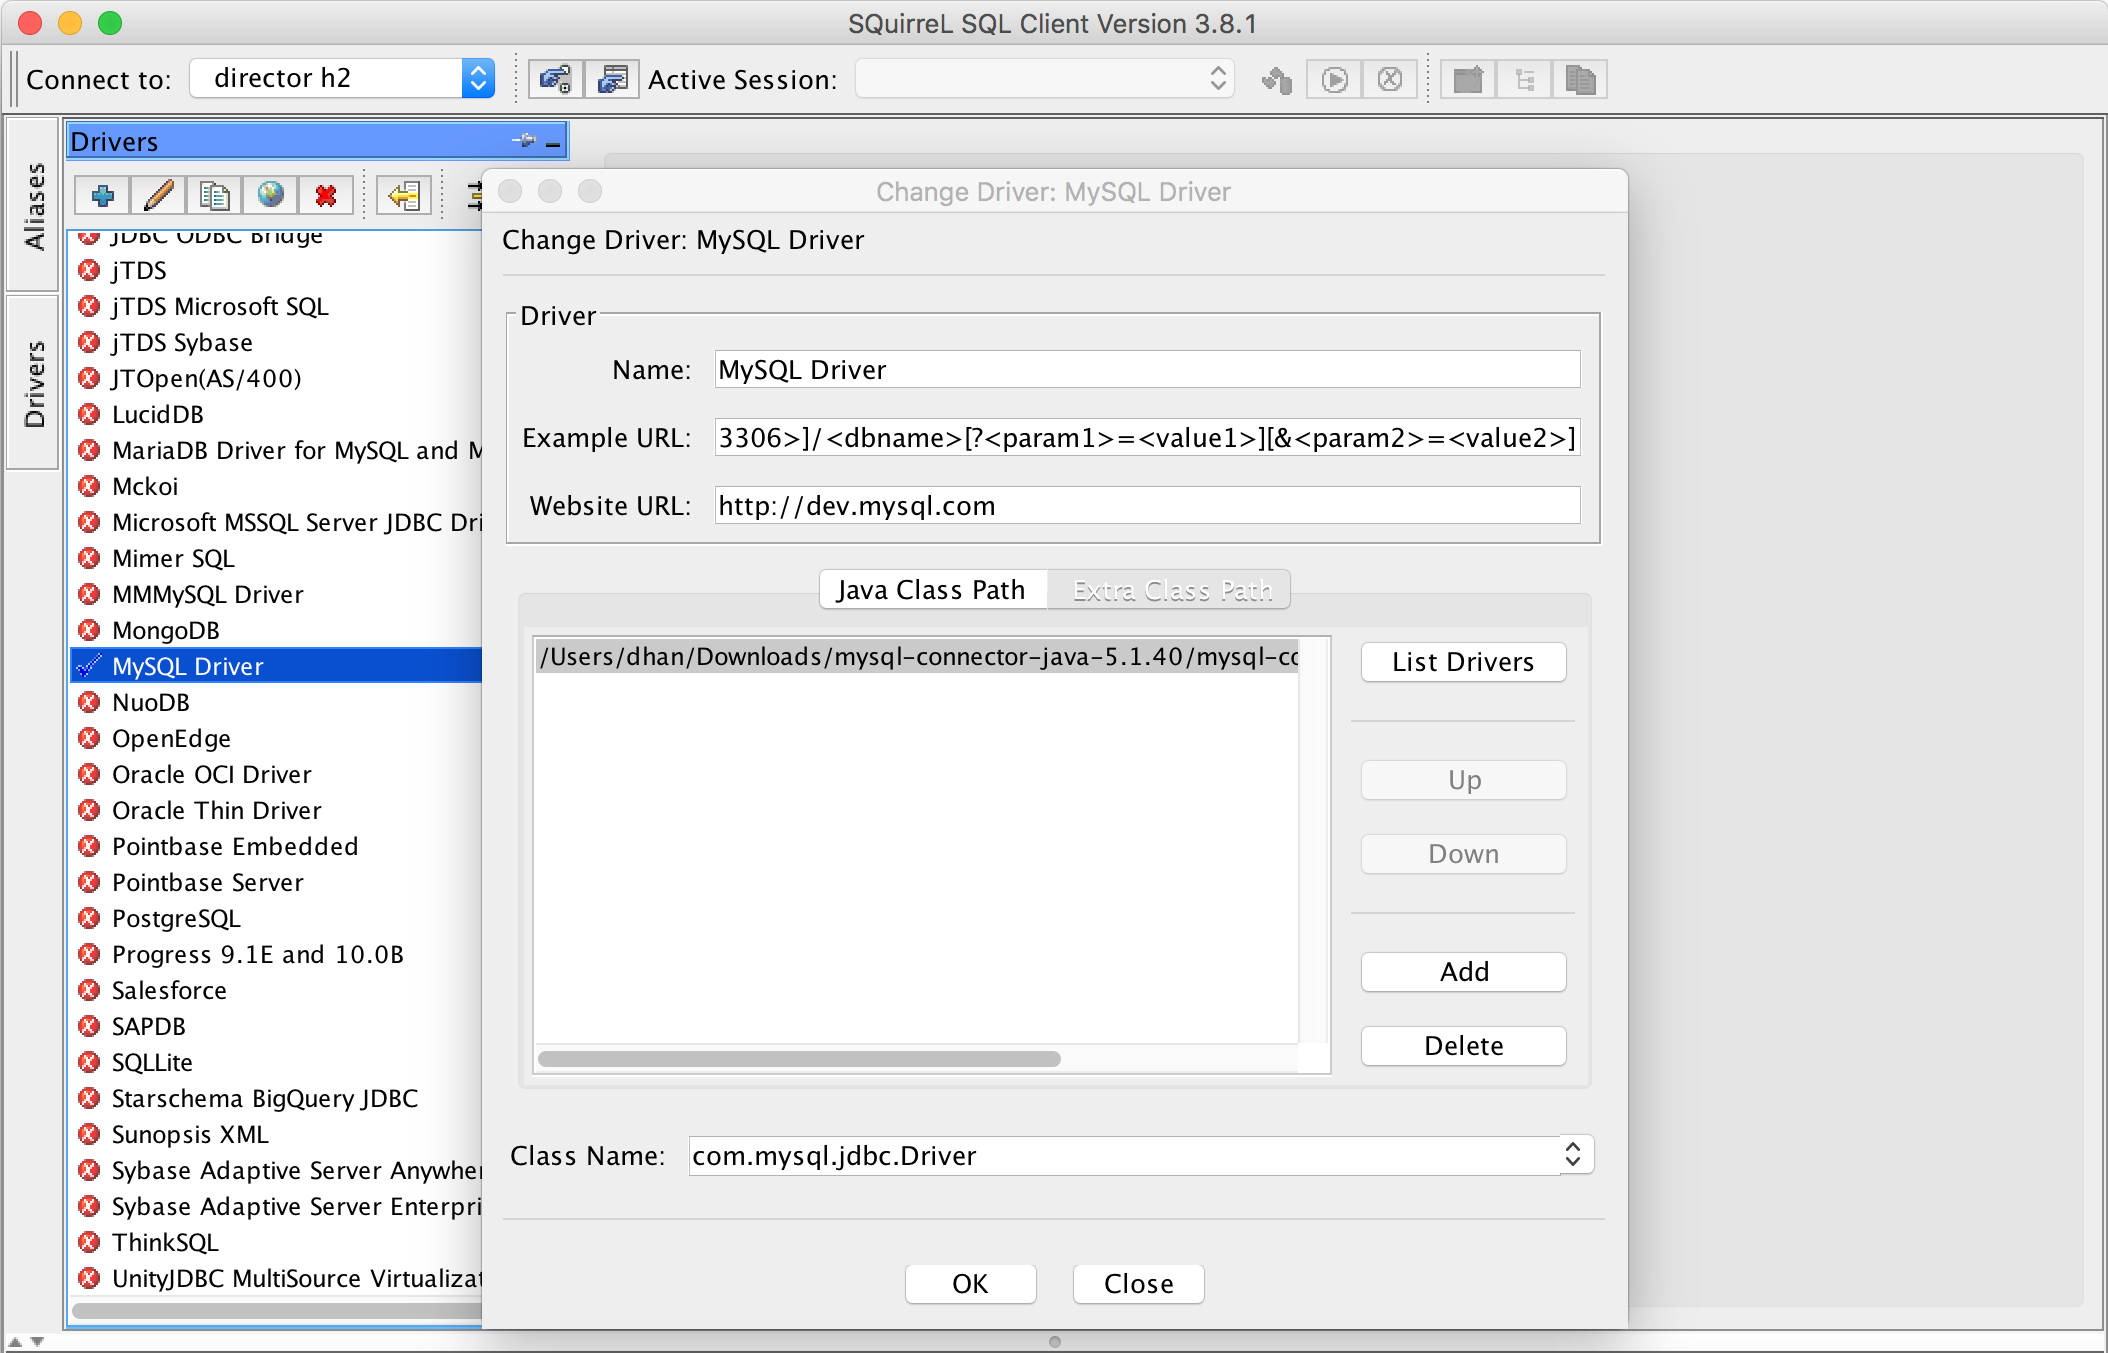Select JTOpen(AS/400) in drivers list

pyautogui.click(x=277, y=378)
